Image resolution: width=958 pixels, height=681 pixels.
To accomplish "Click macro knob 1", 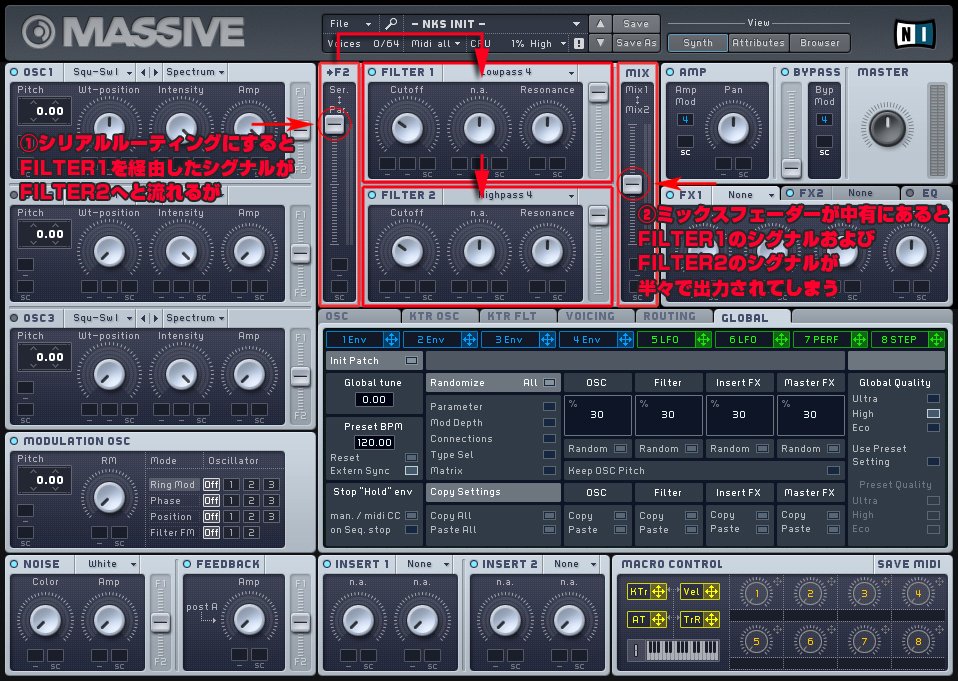I will tap(756, 593).
